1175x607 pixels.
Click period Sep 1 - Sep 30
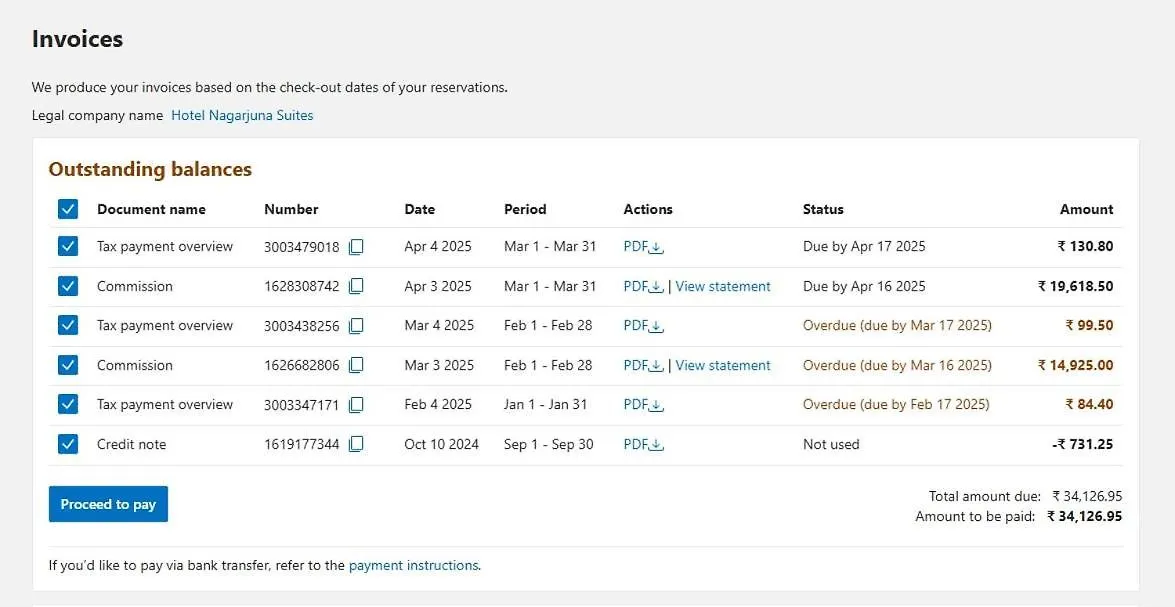tap(549, 444)
